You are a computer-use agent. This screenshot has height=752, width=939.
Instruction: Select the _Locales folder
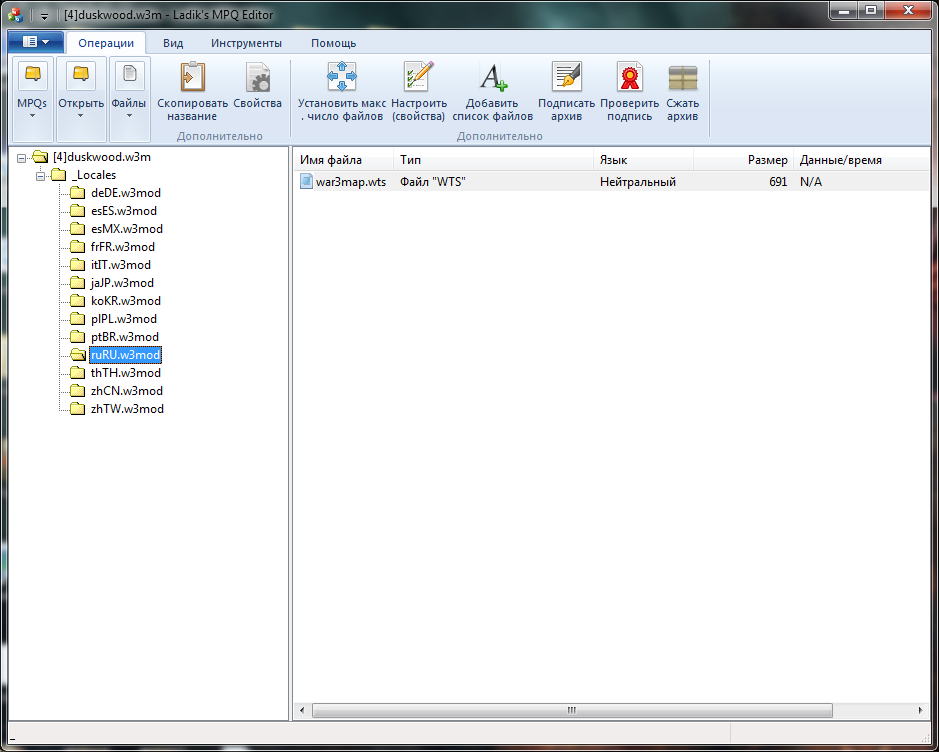point(93,175)
